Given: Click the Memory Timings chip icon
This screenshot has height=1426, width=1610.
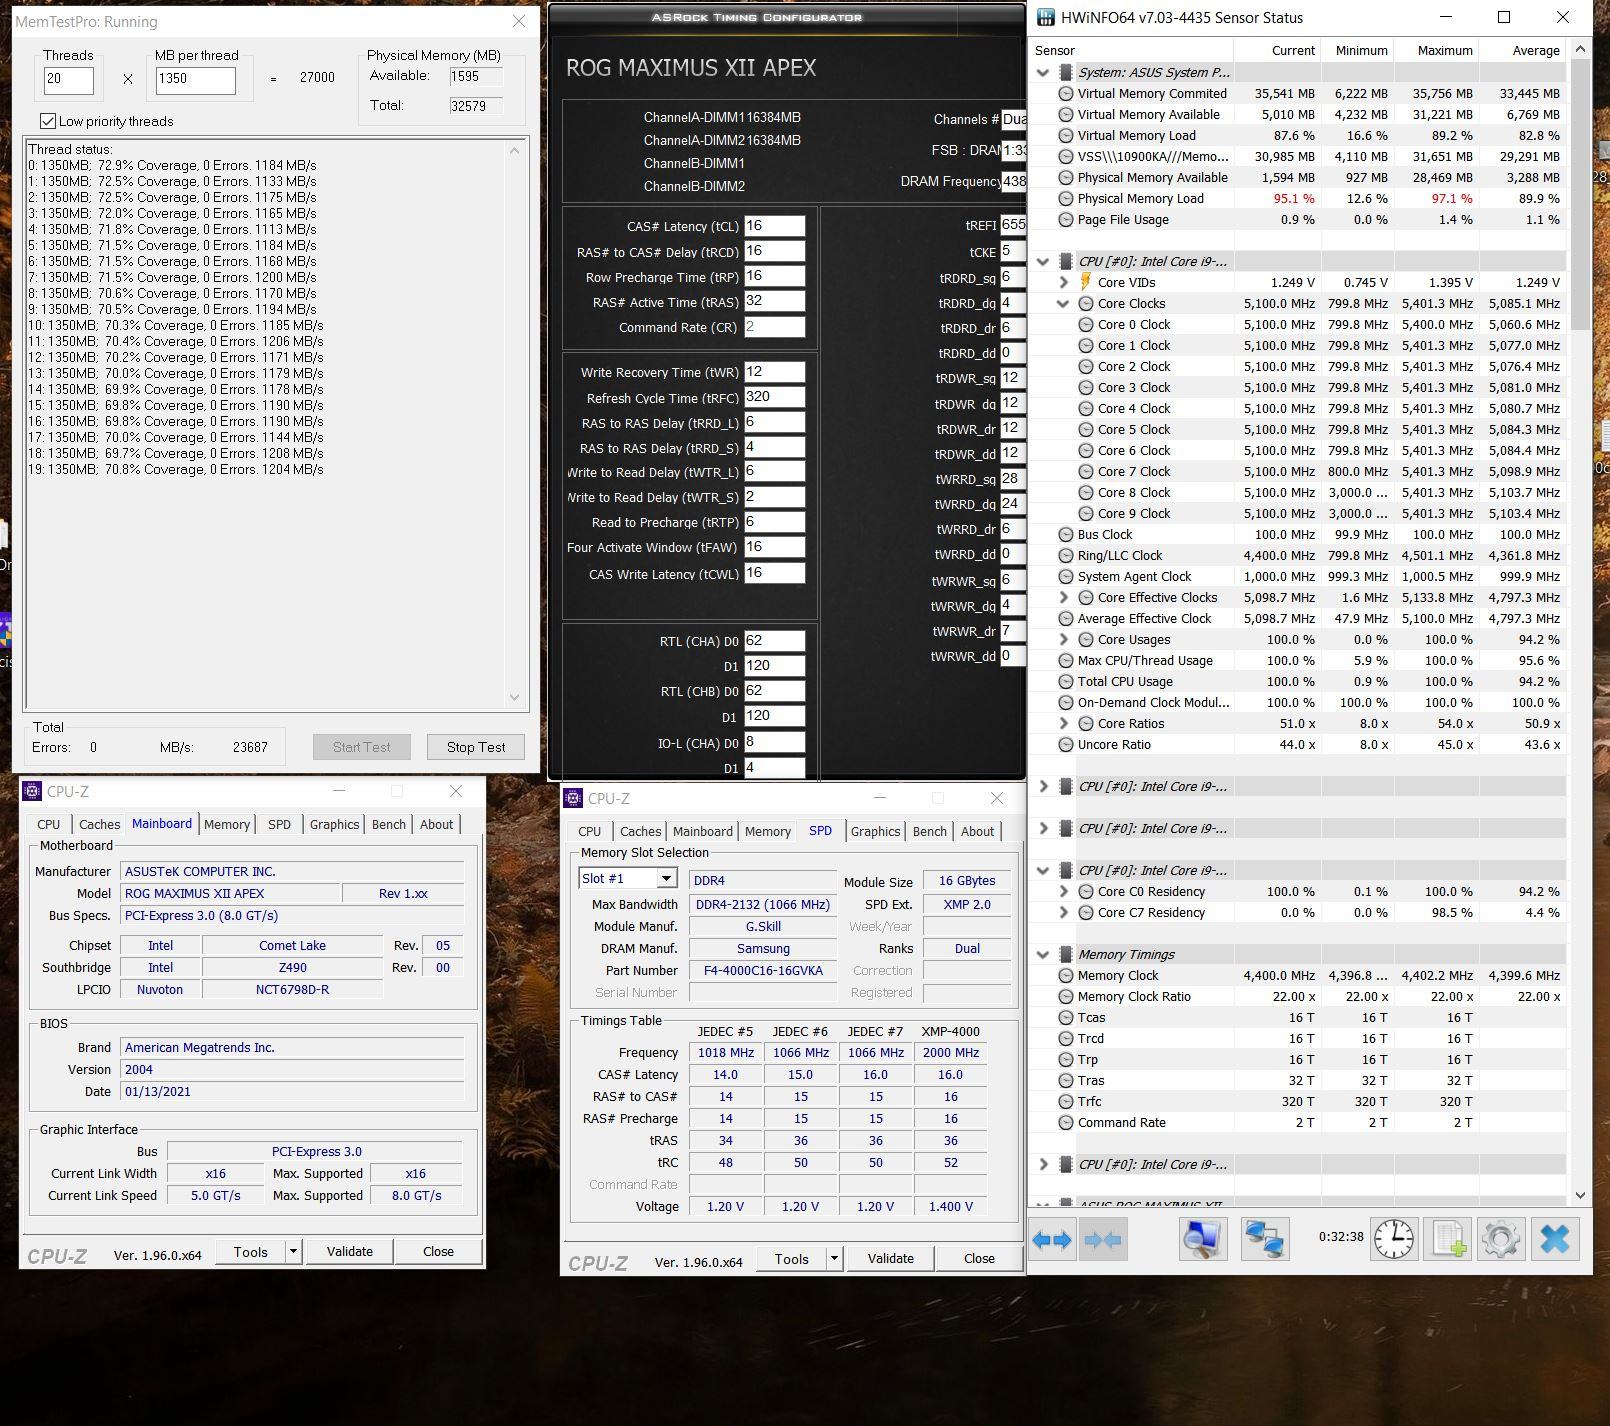Looking at the screenshot, I should pos(1066,954).
